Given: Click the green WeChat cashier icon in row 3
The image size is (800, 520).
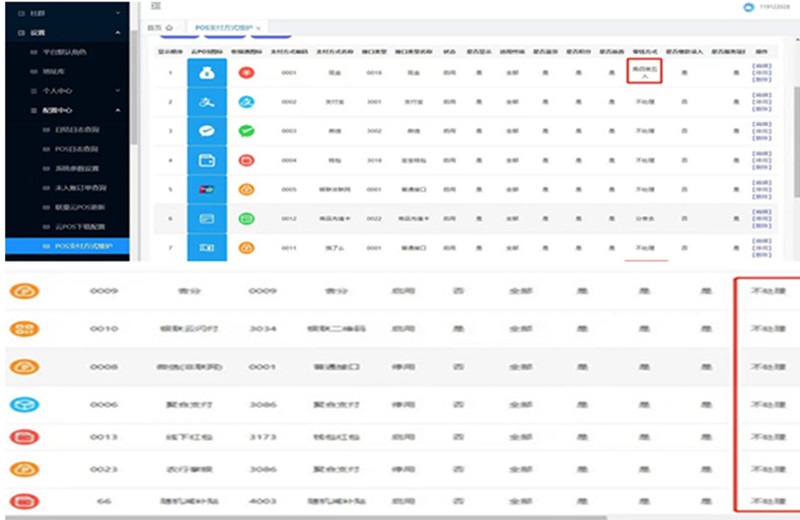Looking at the screenshot, I should coord(208,131).
